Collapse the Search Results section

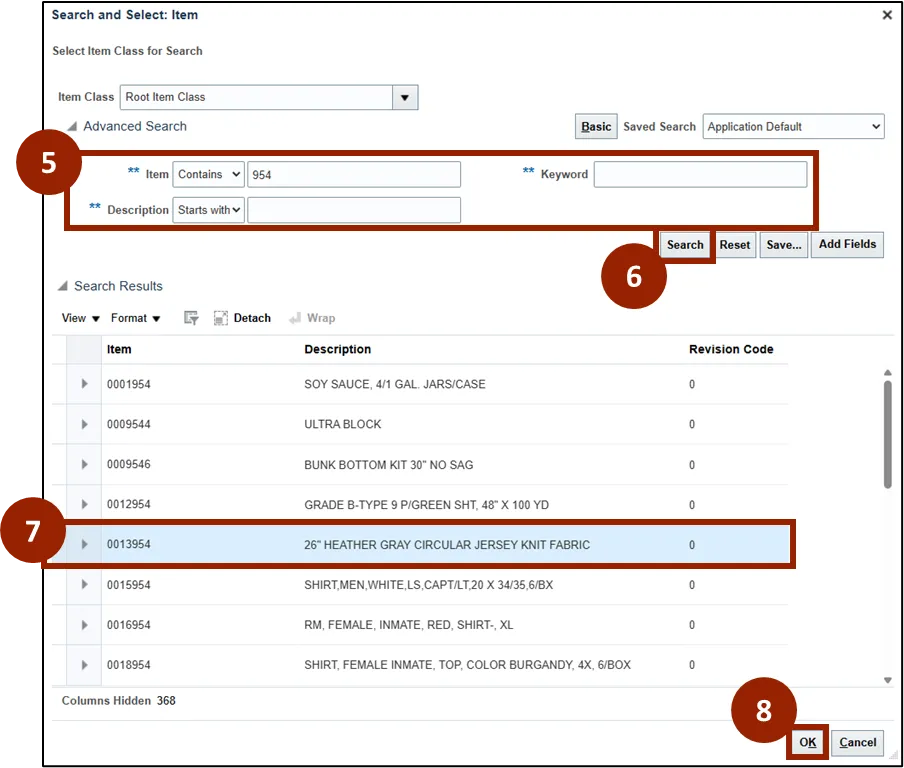[x=63, y=287]
